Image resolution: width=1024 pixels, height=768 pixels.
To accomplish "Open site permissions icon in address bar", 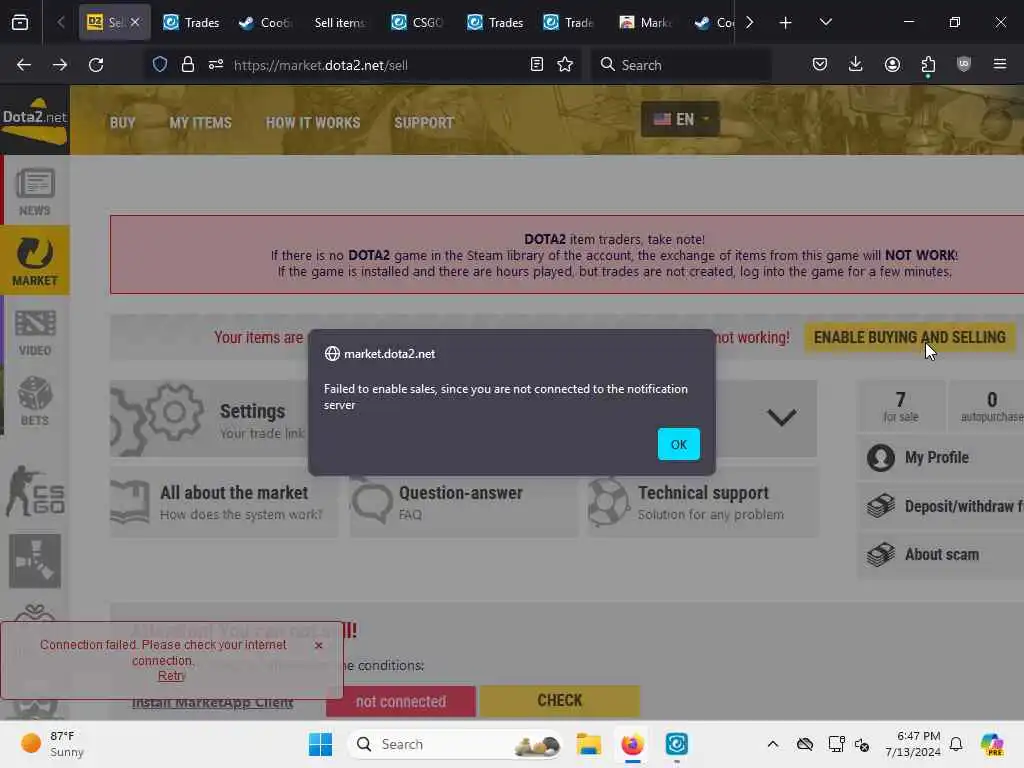I will tap(216, 65).
